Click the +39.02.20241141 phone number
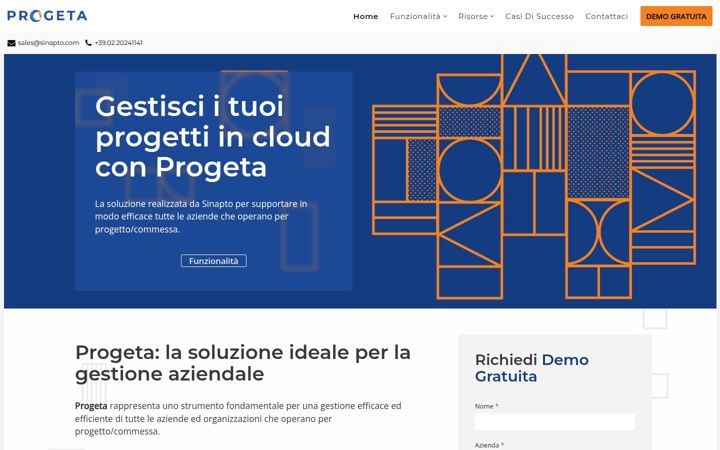This screenshot has height=450, width=720. (x=118, y=43)
